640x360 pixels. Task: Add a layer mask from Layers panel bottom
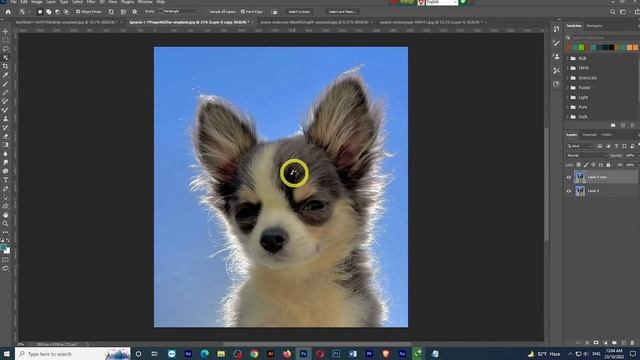tap(596, 343)
